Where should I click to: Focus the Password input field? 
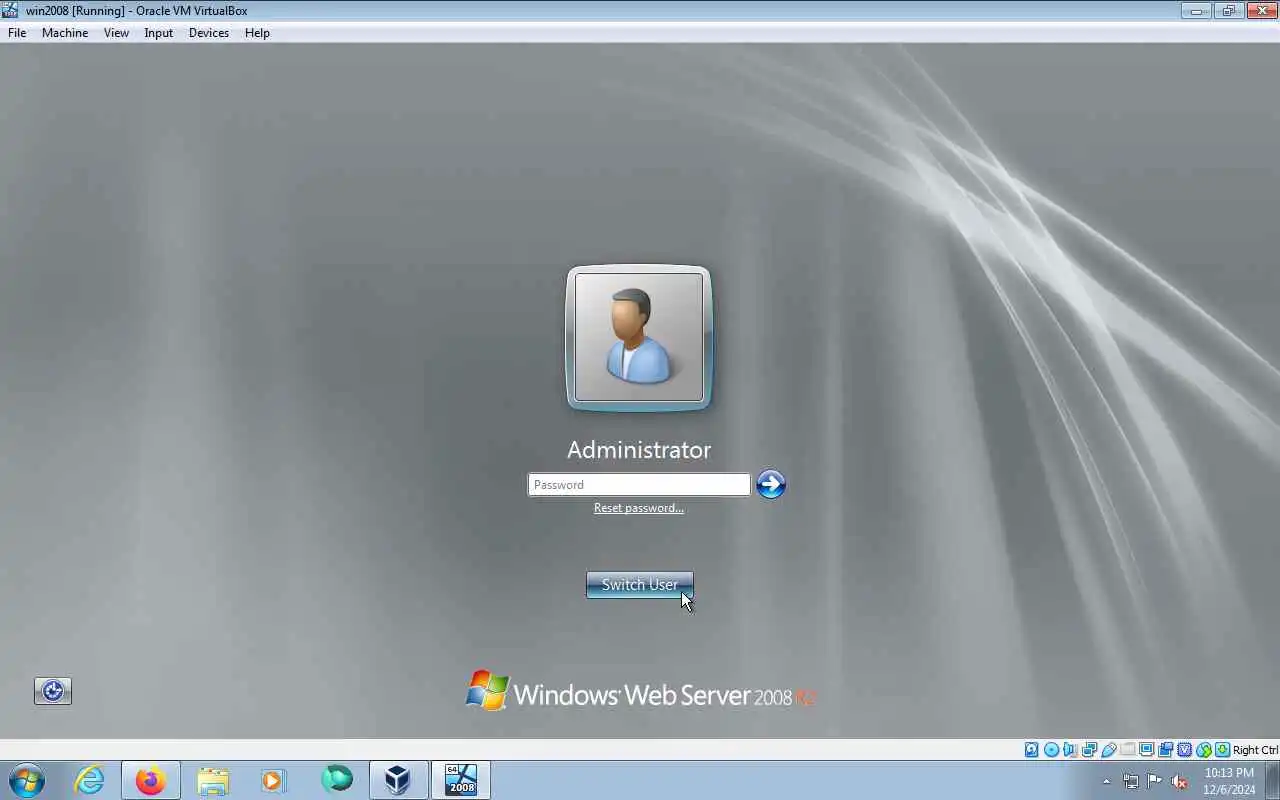(x=639, y=484)
